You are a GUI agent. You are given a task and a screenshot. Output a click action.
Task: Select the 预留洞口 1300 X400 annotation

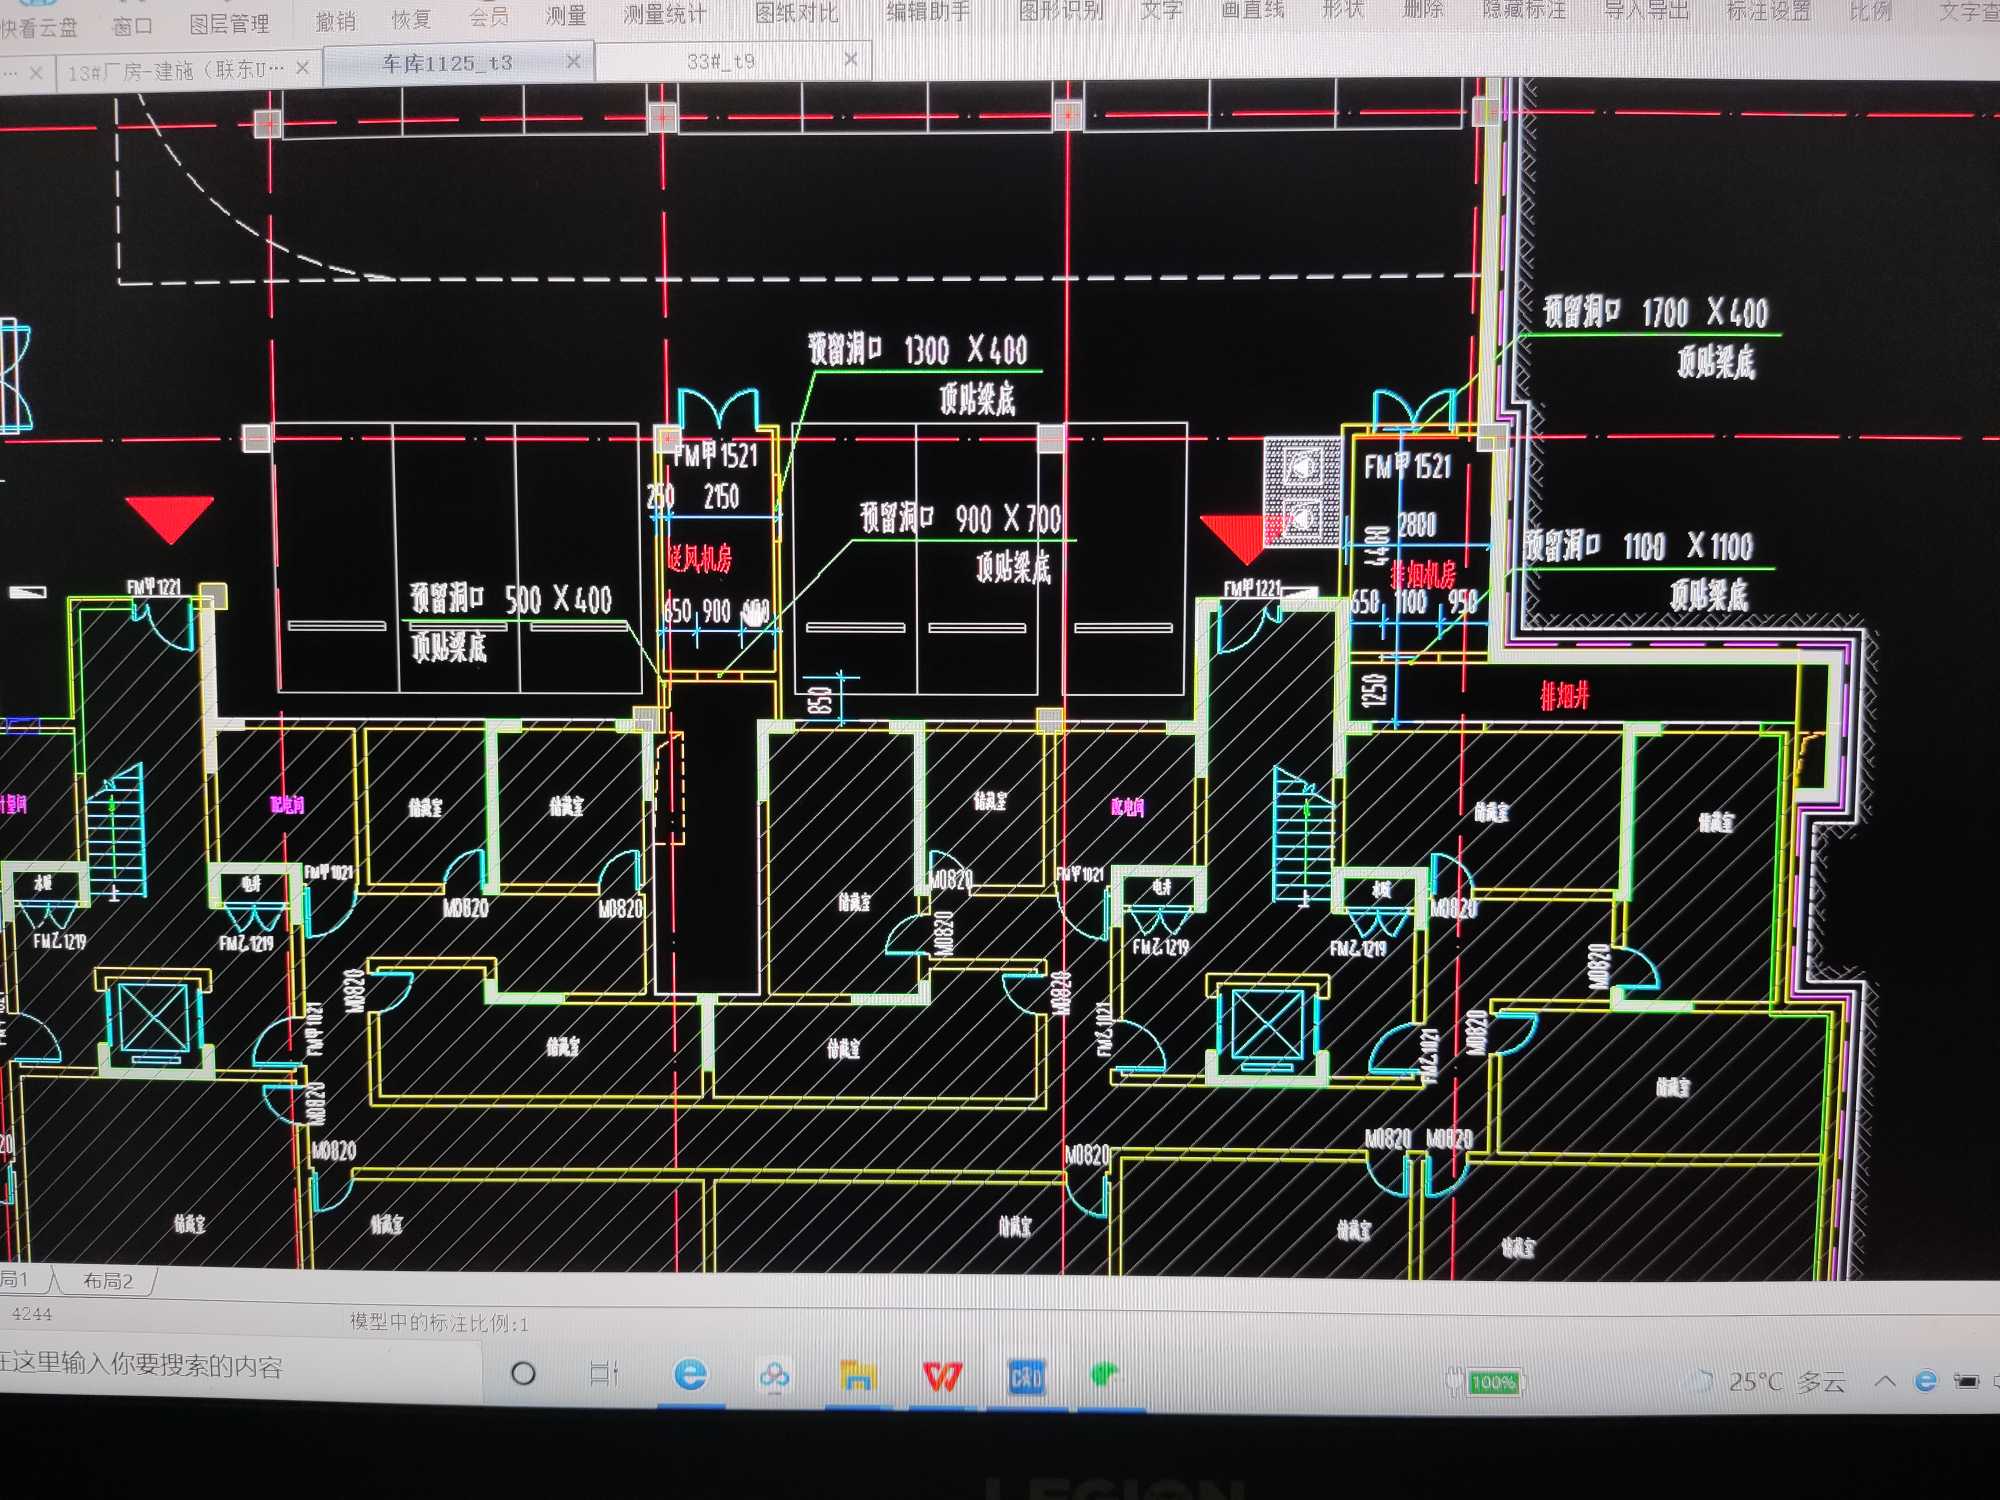tap(918, 350)
